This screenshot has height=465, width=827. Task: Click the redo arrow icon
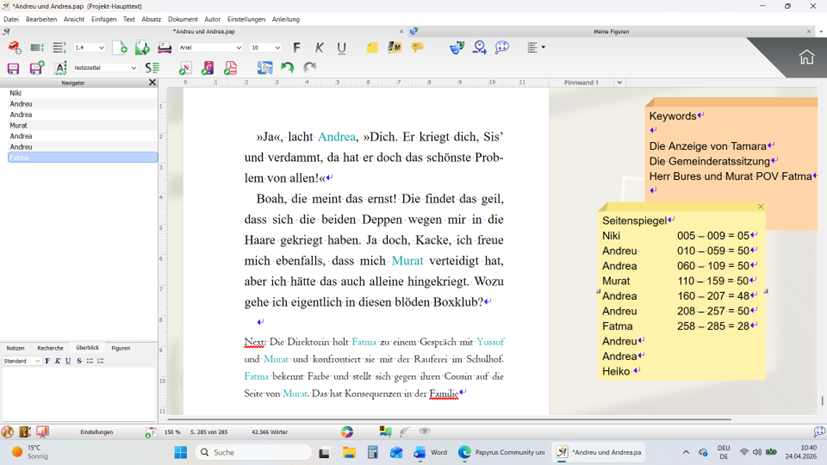tap(309, 68)
